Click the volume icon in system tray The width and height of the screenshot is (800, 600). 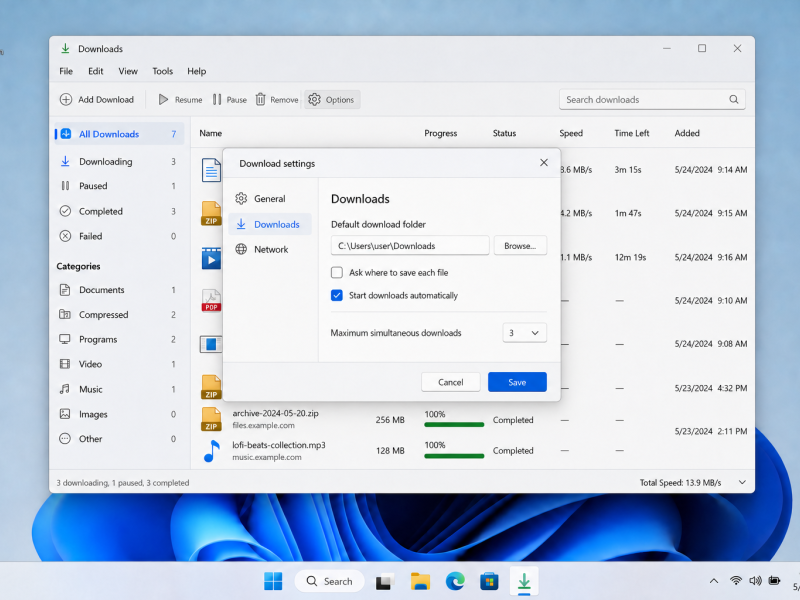tap(755, 581)
